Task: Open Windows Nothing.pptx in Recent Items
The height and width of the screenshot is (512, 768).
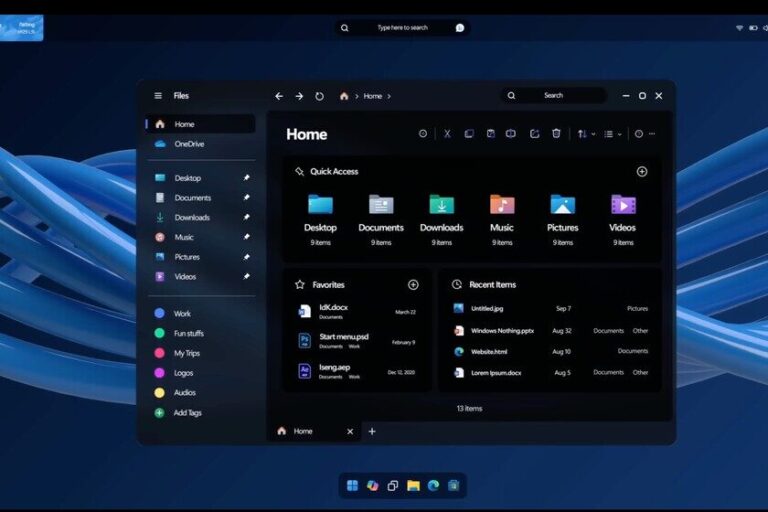Action: (x=551, y=331)
